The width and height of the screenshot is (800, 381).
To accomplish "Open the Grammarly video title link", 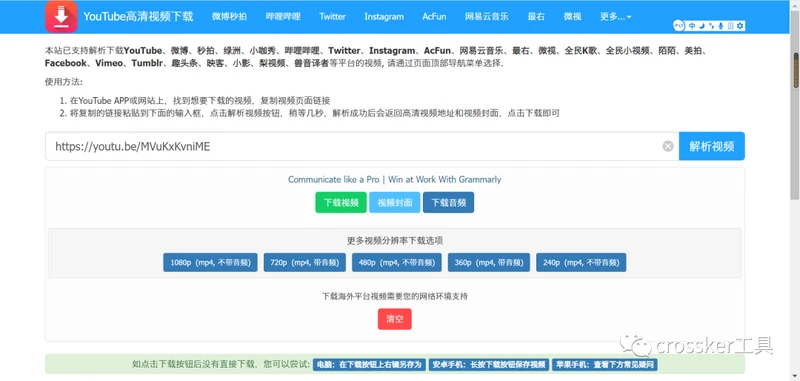I will click(x=394, y=180).
